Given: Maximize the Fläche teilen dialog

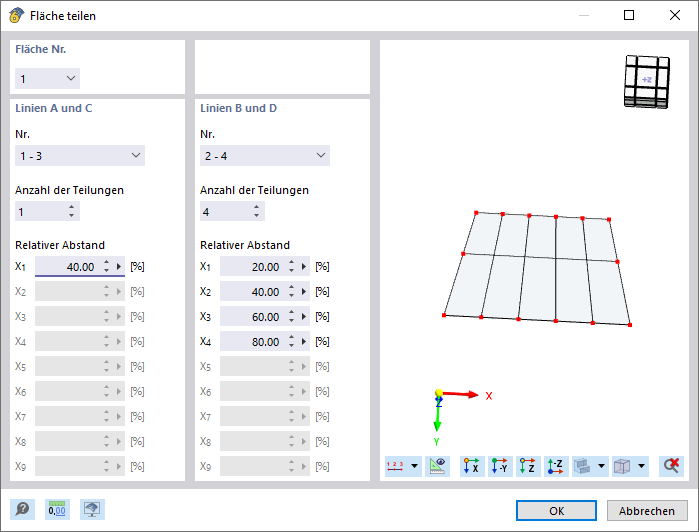Looking at the screenshot, I should coord(629,15).
